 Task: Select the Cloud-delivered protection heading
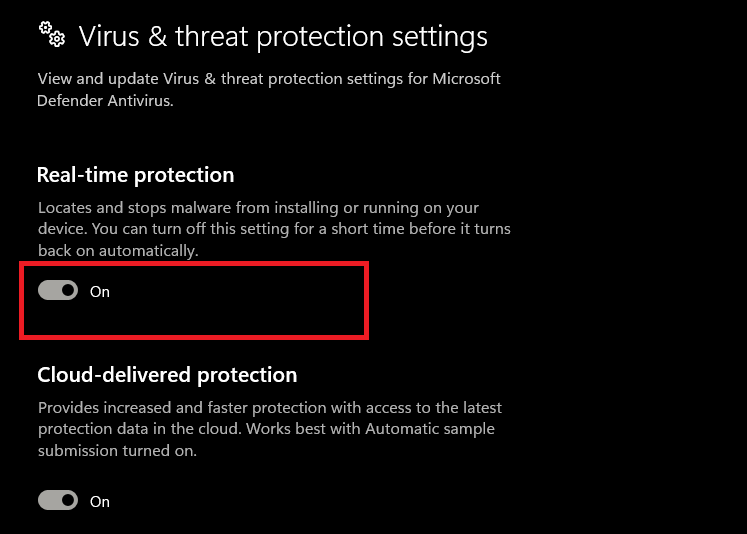pos(167,375)
